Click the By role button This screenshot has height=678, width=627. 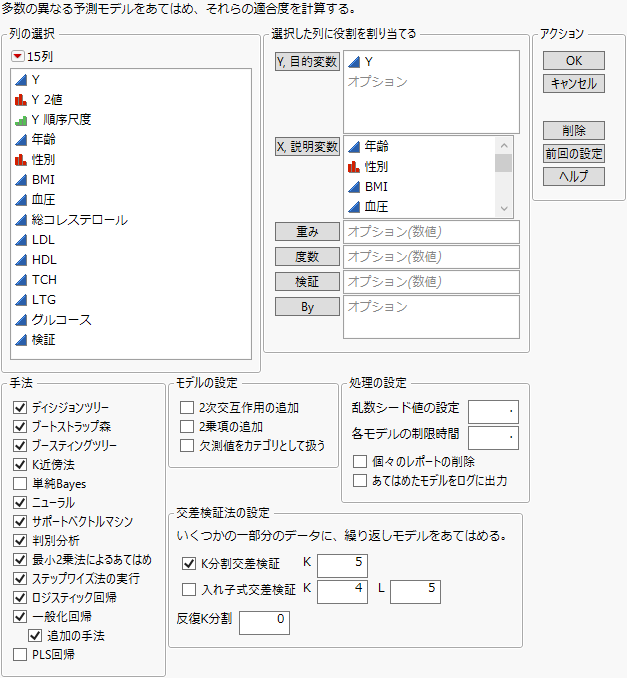[307, 307]
